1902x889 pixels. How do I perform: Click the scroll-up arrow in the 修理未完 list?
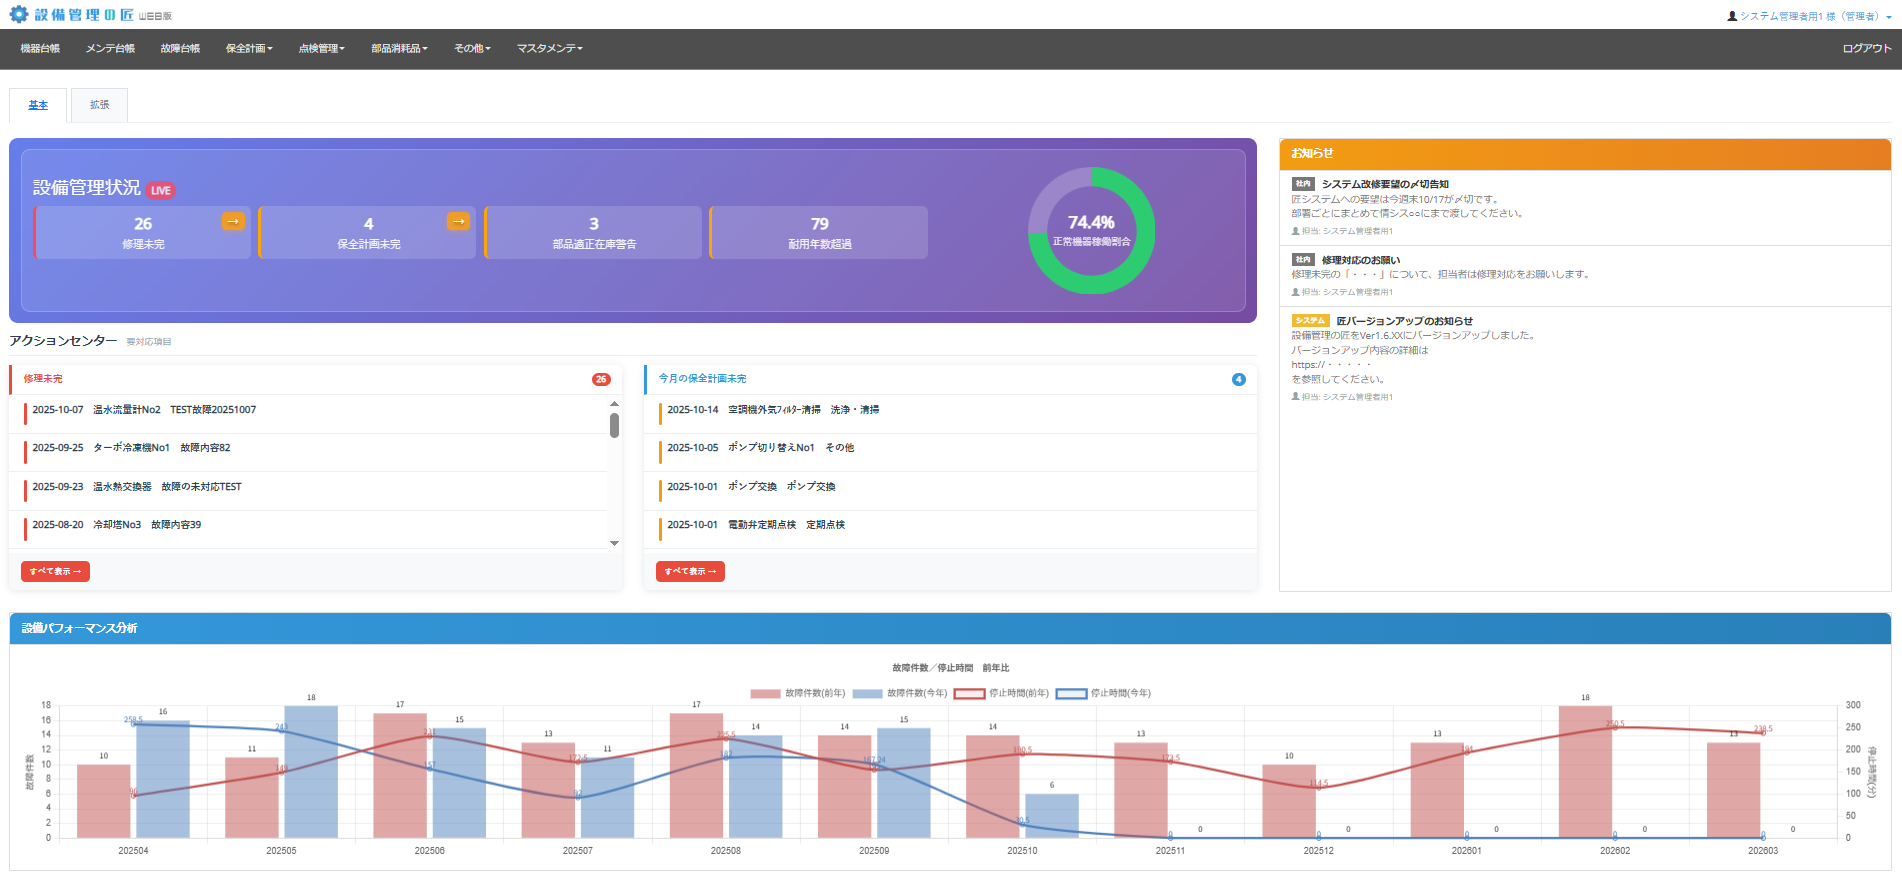(x=614, y=404)
